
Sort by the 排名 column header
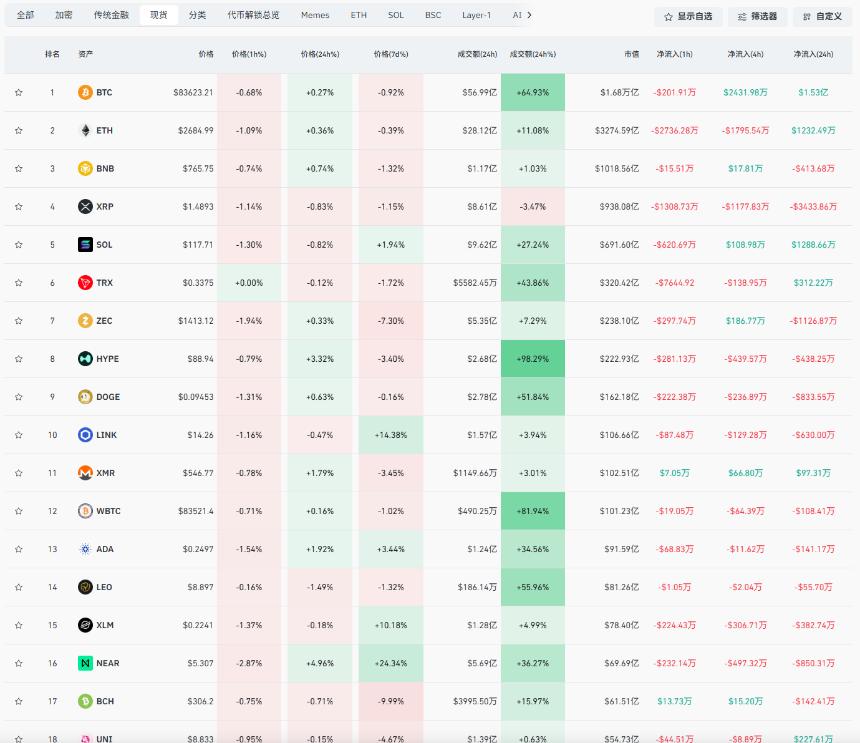[52, 54]
